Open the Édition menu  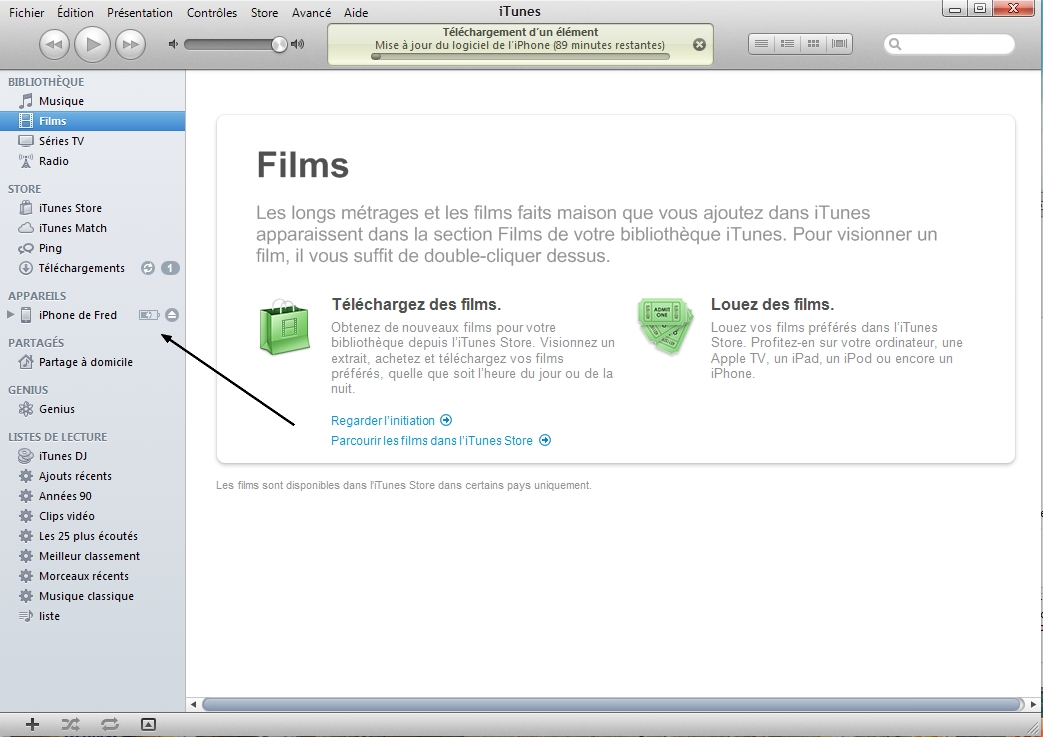[x=75, y=13]
